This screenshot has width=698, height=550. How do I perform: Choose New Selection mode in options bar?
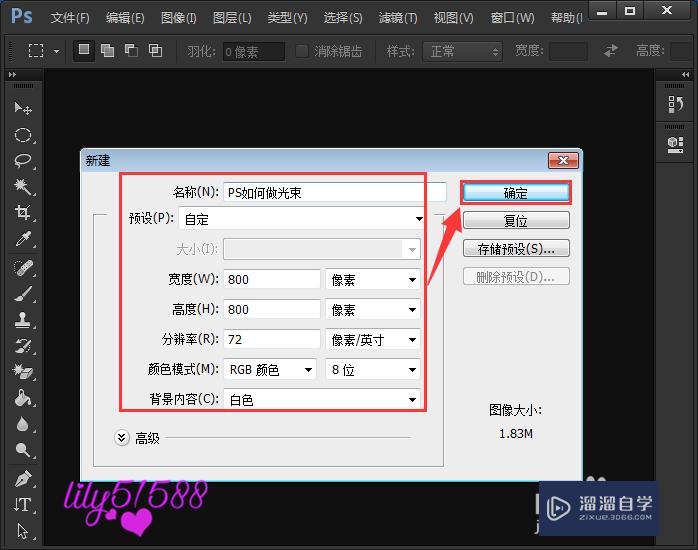(x=84, y=50)
